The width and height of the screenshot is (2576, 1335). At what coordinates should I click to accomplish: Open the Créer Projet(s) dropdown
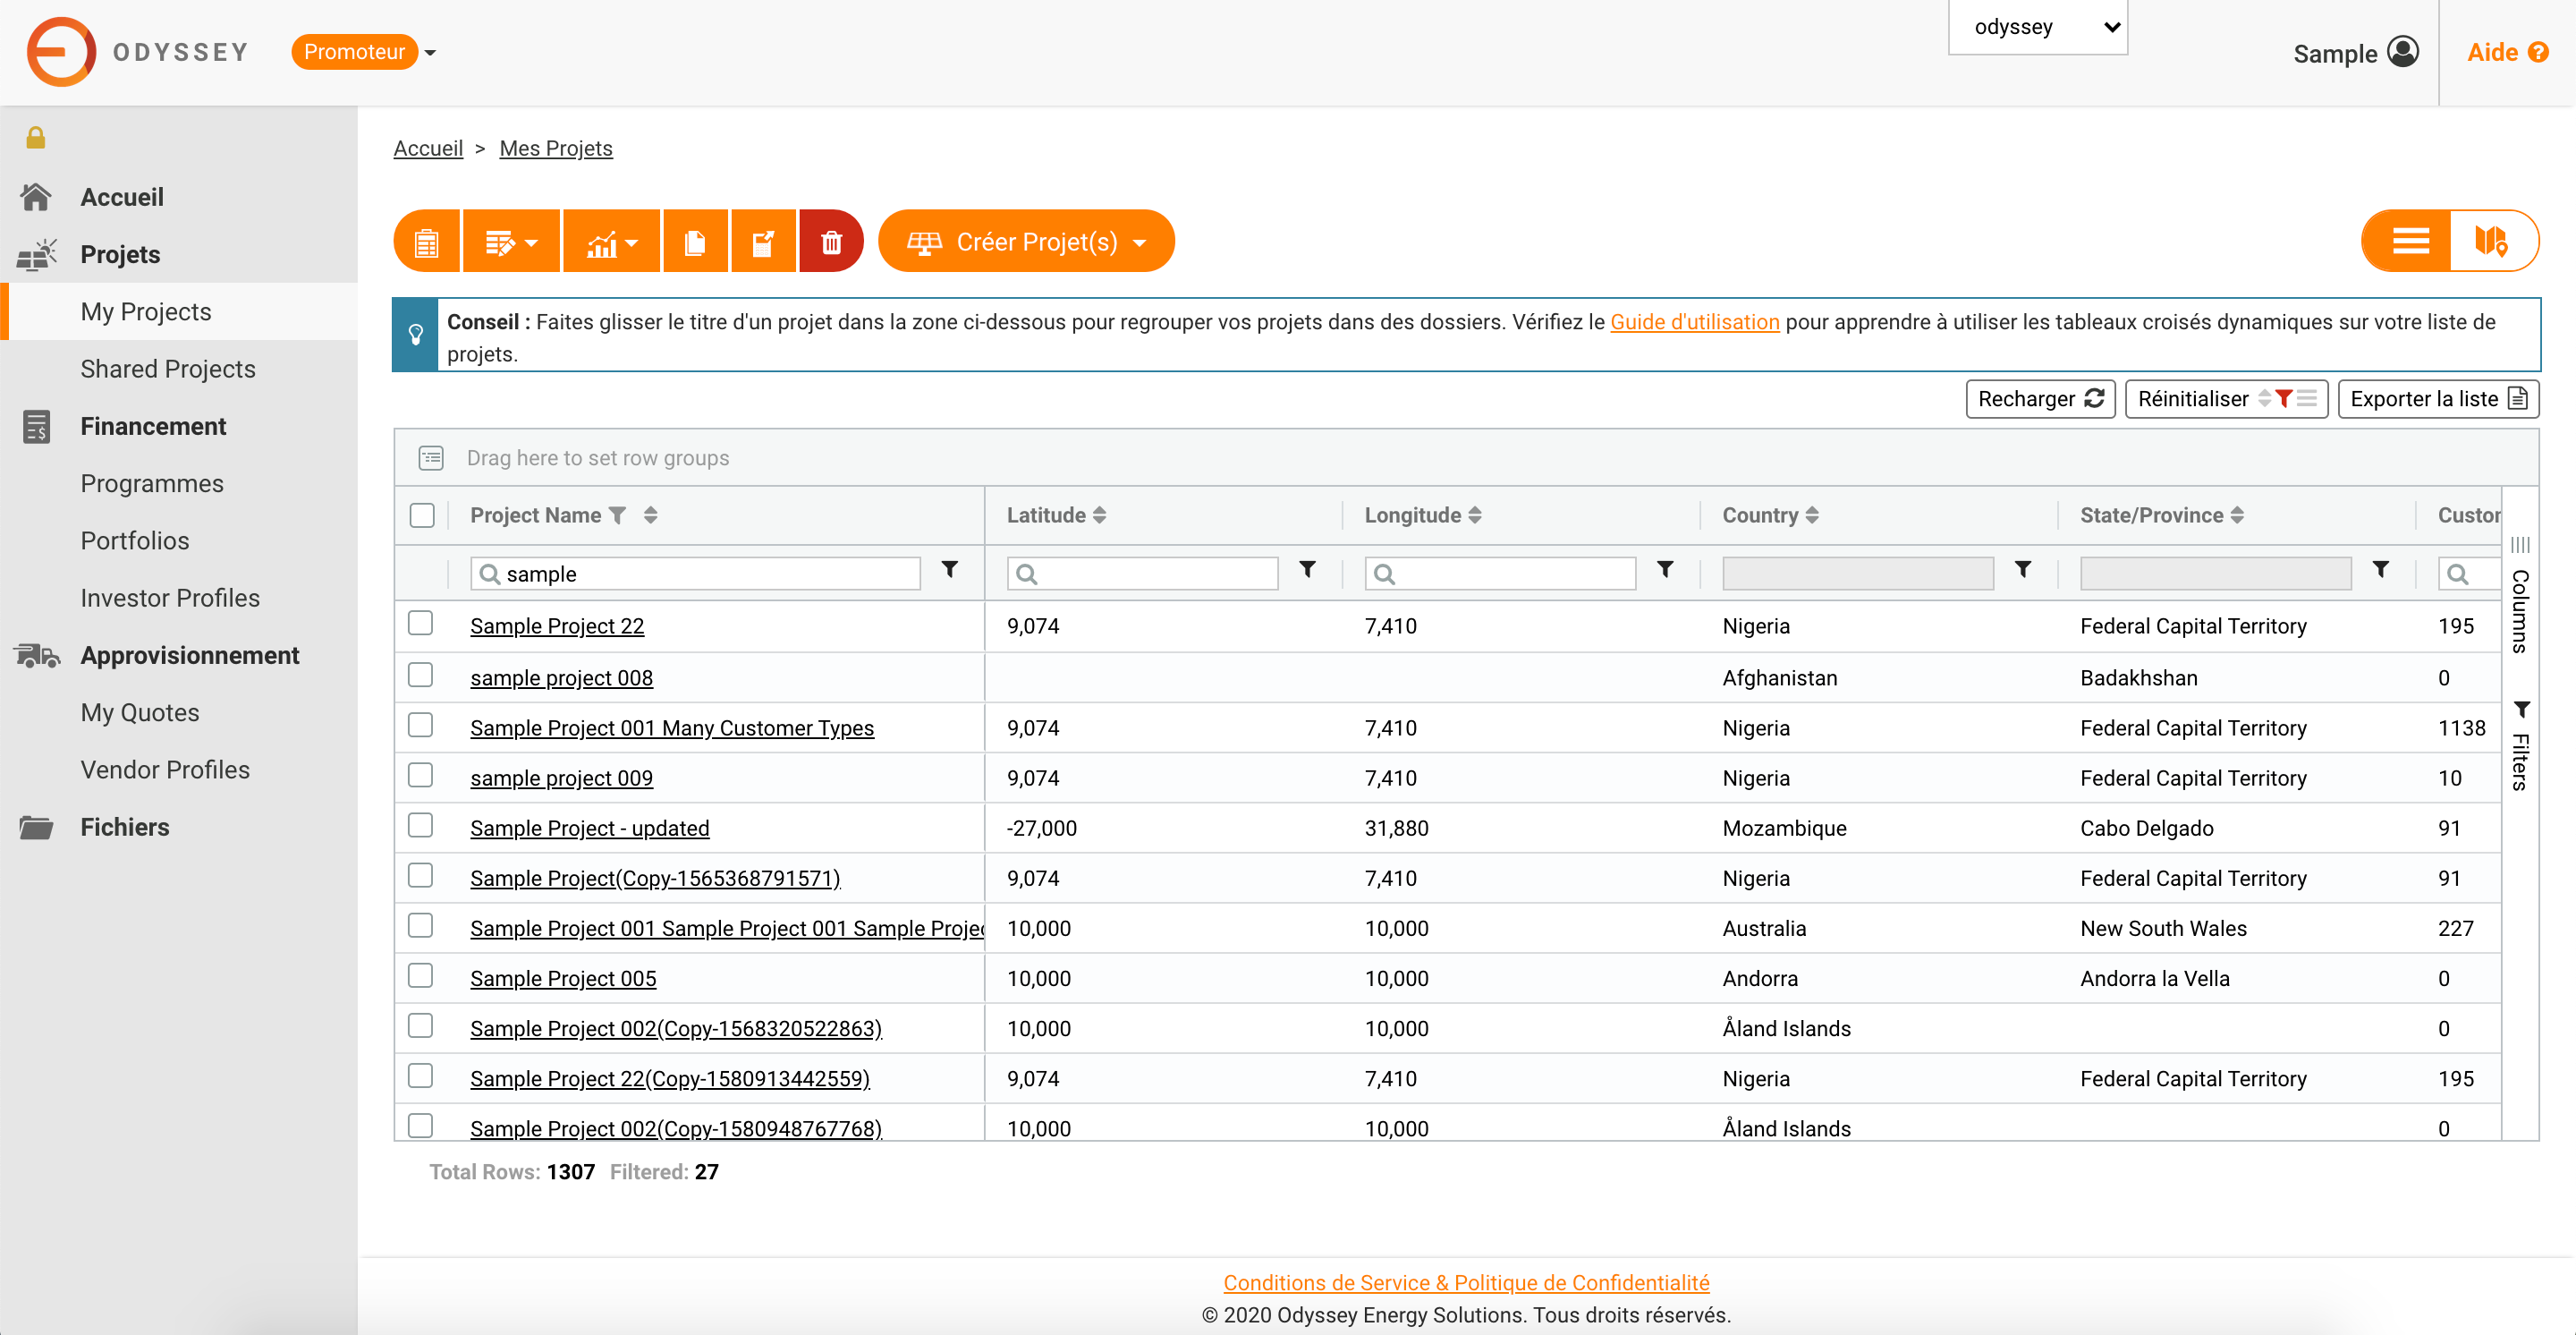(x=1026, y=242)
